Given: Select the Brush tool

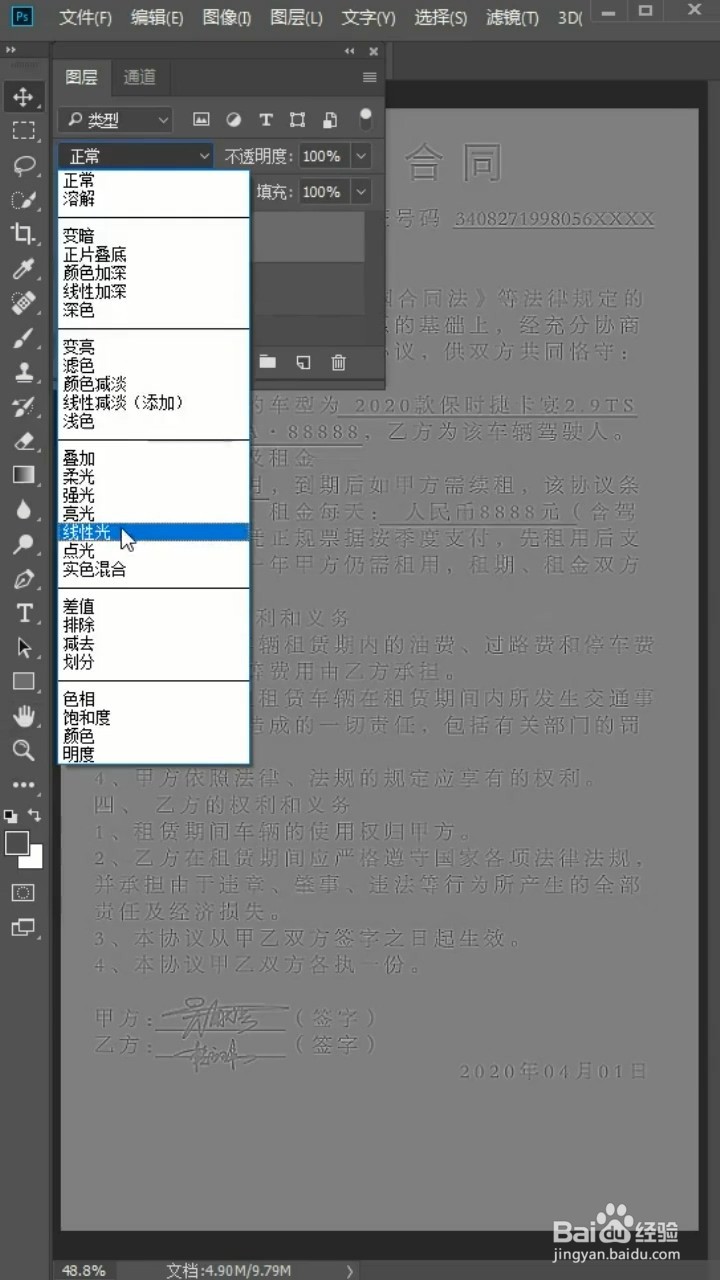Looking at the screenshot, I should click(23, 337).
